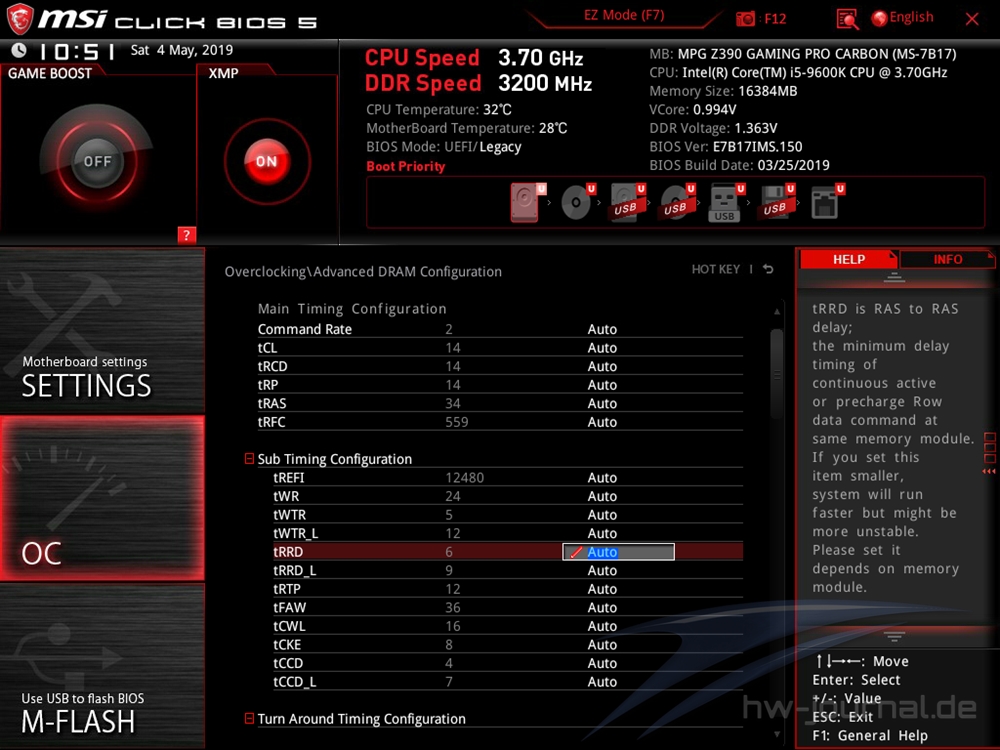Click the globe language icon
The height and width of the screenshot is (750, 1000).
coord(879,18)
